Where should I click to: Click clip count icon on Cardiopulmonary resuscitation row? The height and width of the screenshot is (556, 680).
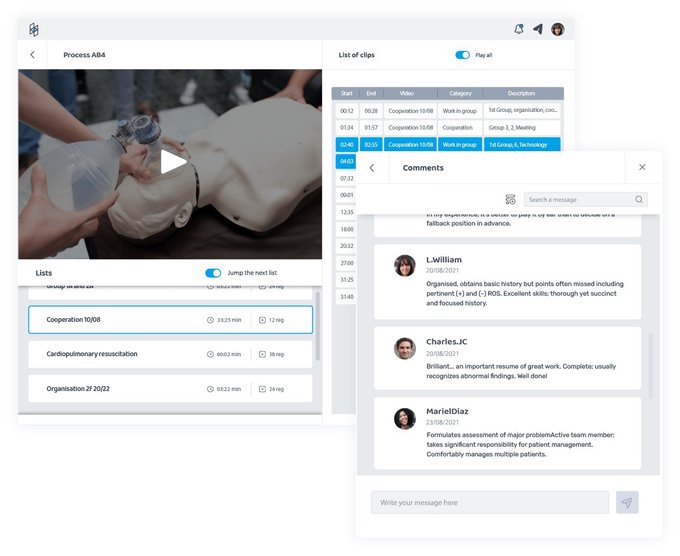click(x=262, y=354)
